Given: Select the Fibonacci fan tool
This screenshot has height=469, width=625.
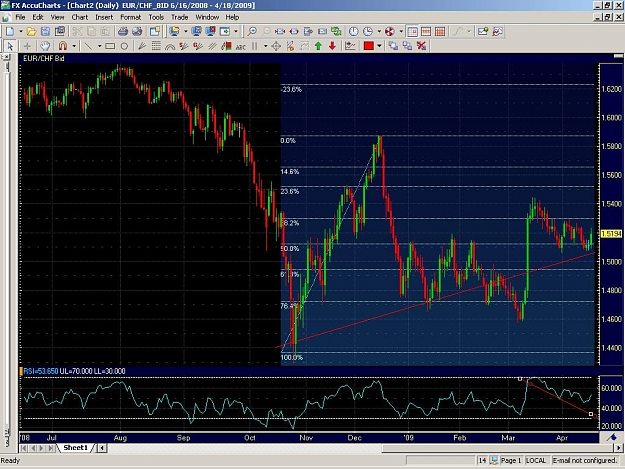Looking at the screenshot, I should coord(142,46).
